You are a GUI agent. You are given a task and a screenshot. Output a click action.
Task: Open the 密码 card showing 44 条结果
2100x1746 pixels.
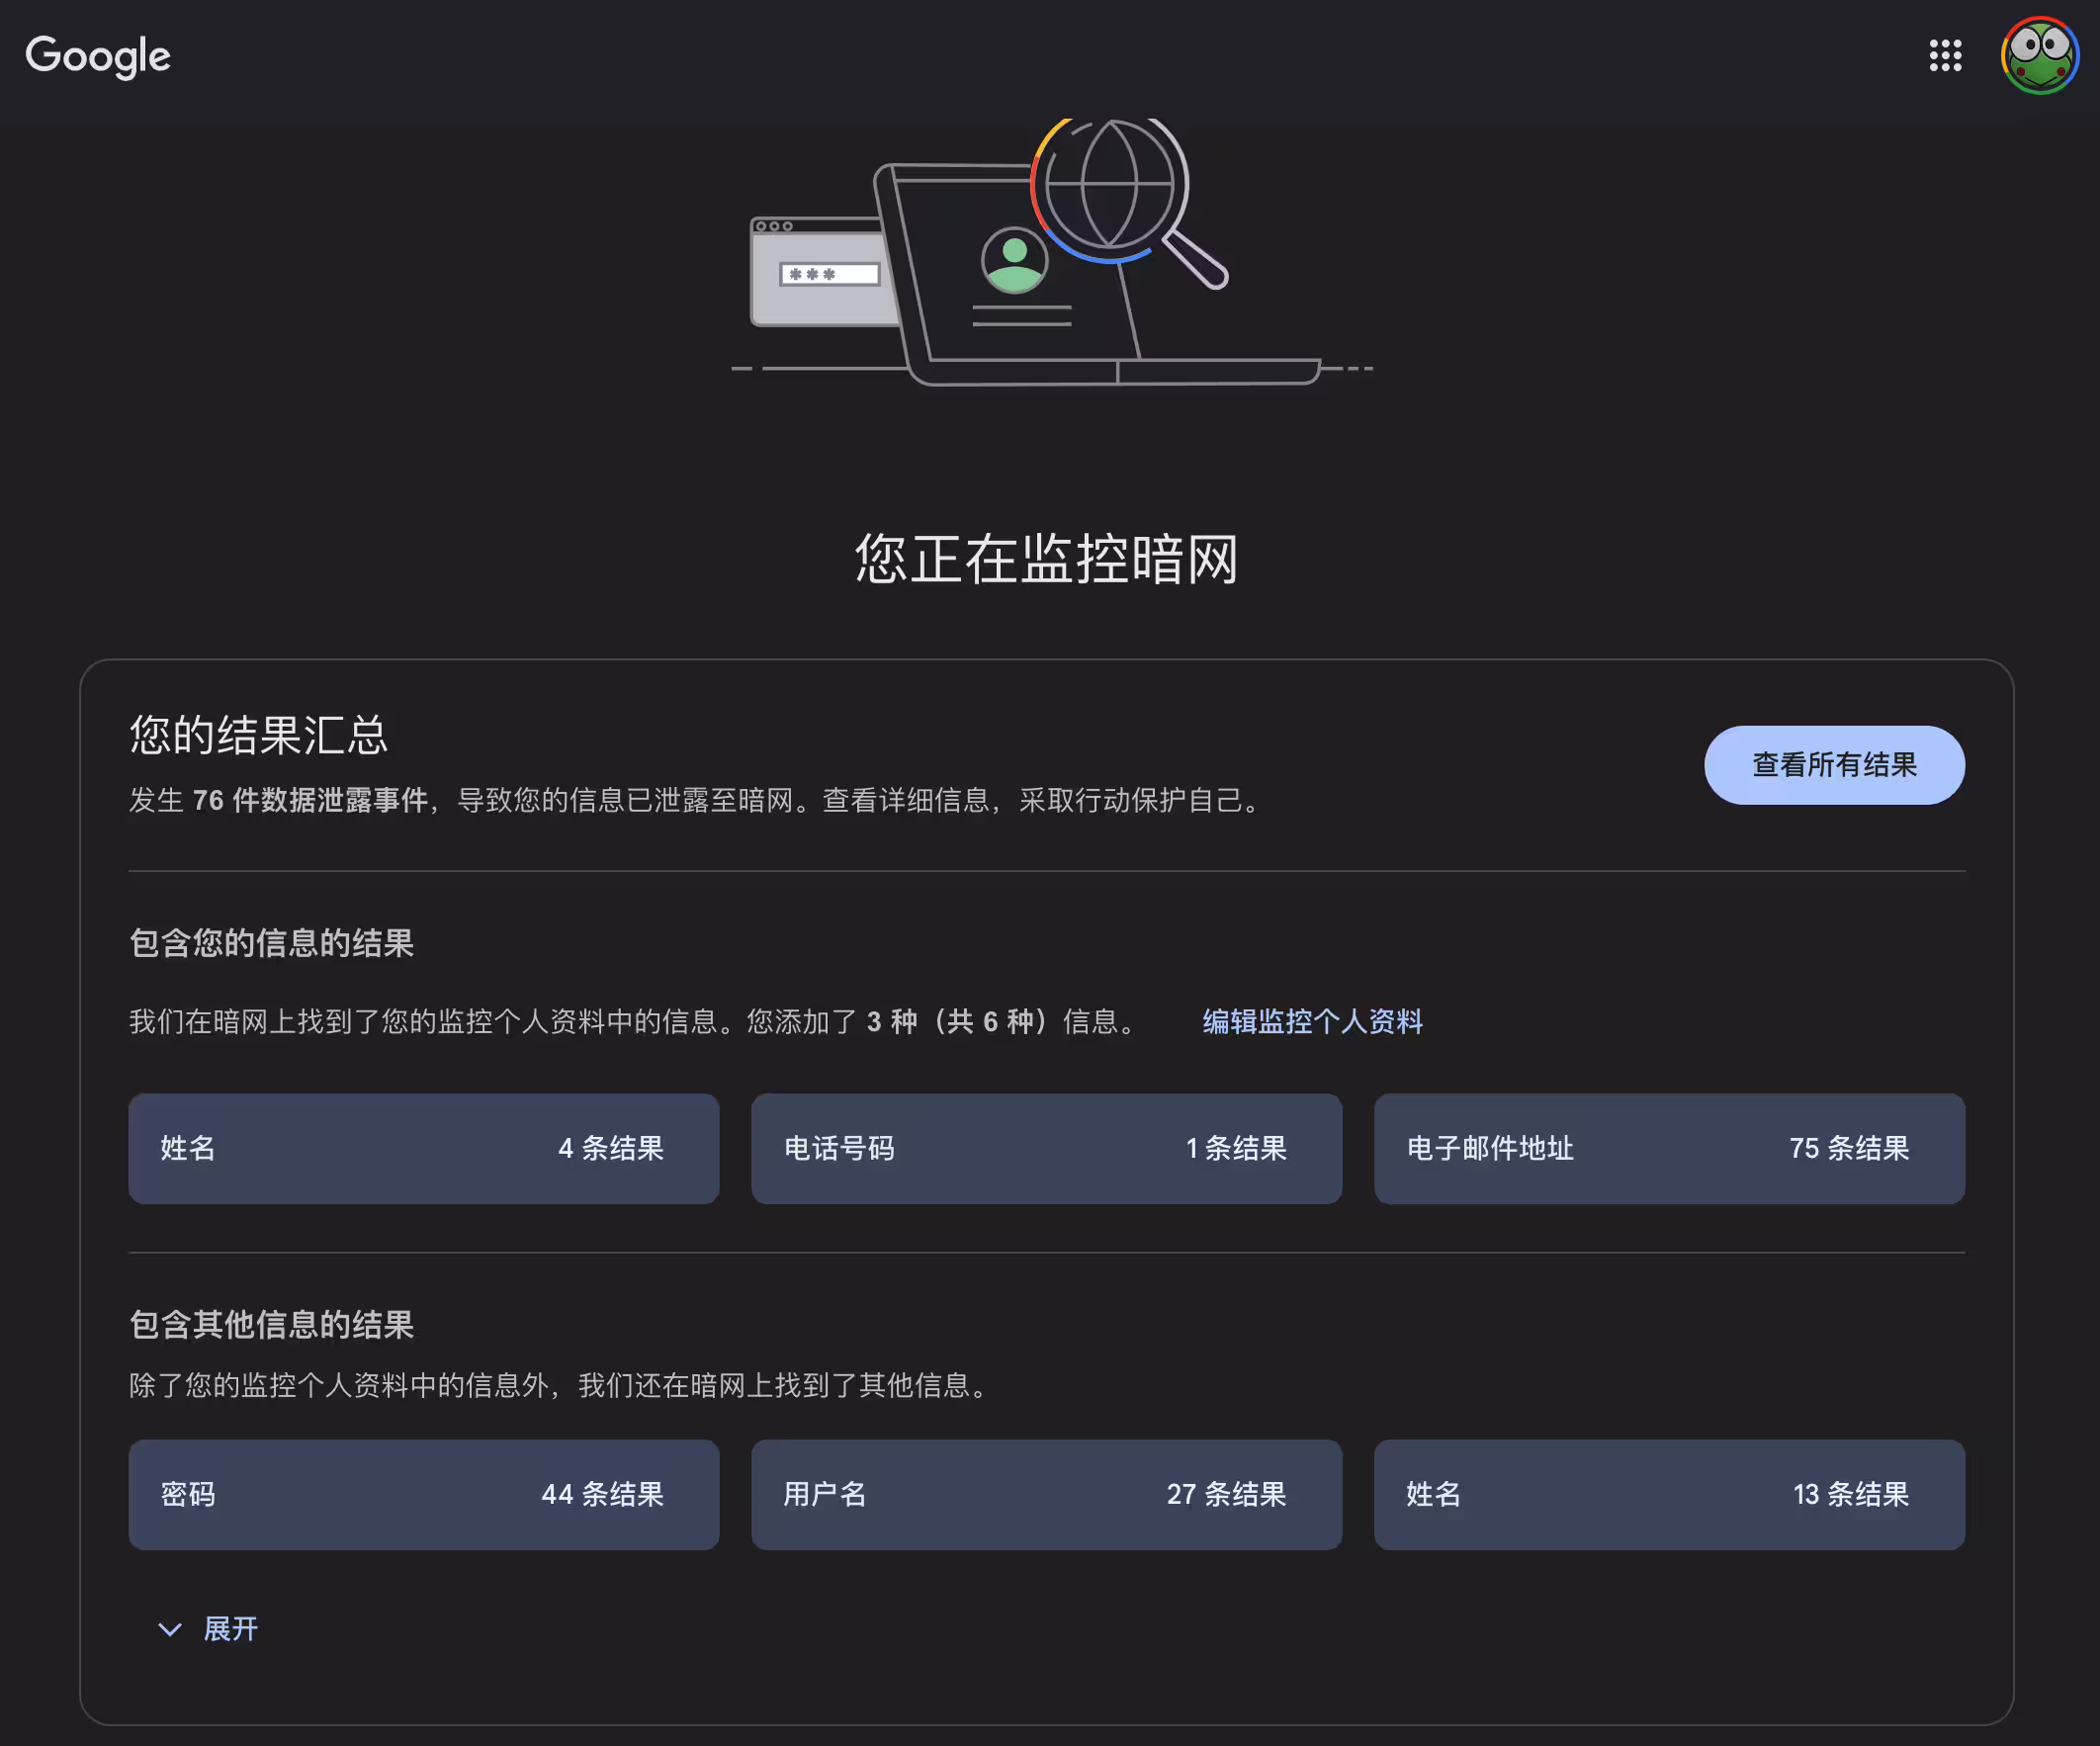click(423, 1495)
